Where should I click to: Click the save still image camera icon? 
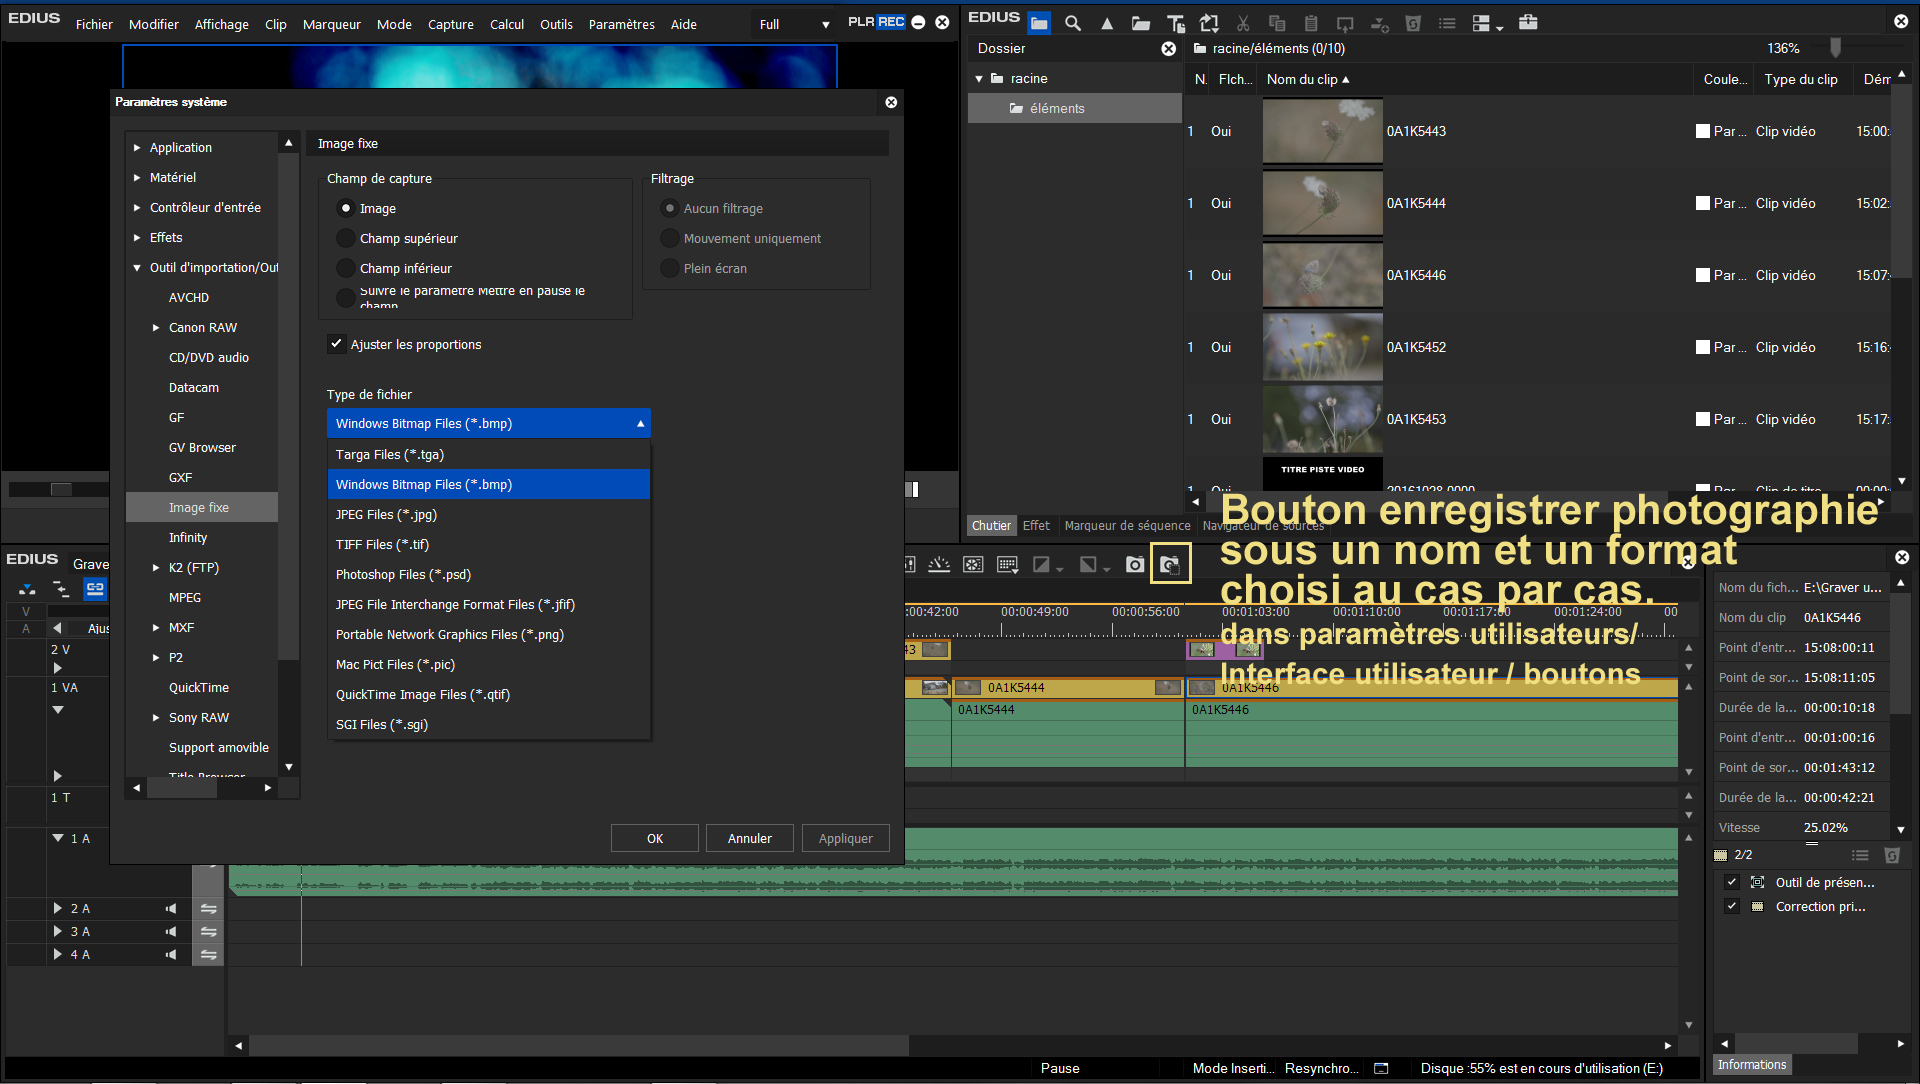pyautogui.click(x=1135, y=565)
